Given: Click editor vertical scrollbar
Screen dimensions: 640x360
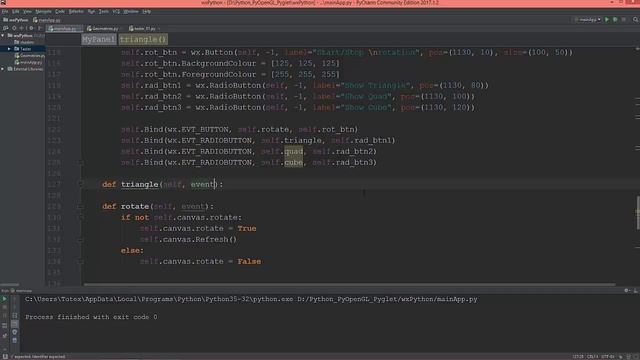Looking at the screenshot, I should tap(638, 213).
